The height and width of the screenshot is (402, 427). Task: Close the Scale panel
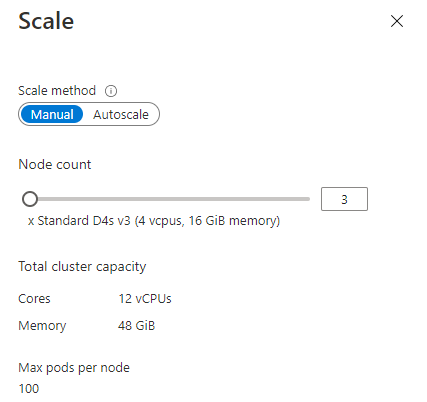[x=397, y=21]
